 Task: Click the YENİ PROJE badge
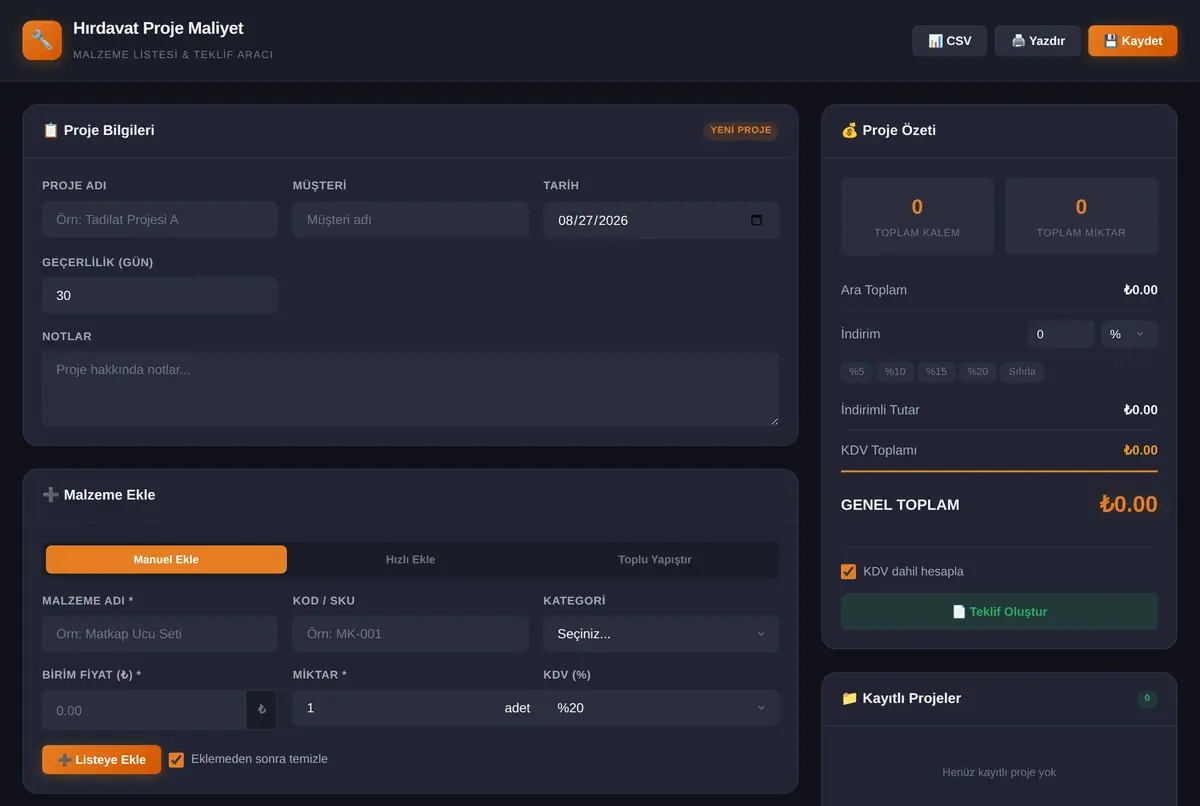click(x=741, y=130)
